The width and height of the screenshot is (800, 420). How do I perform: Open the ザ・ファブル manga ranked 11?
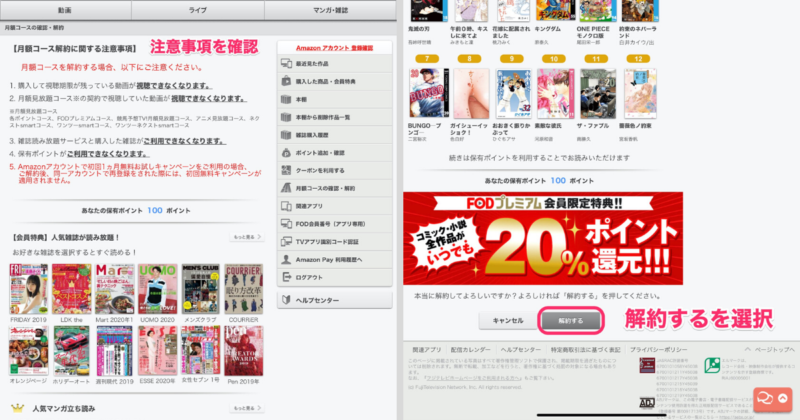click(x=597, y=93)
